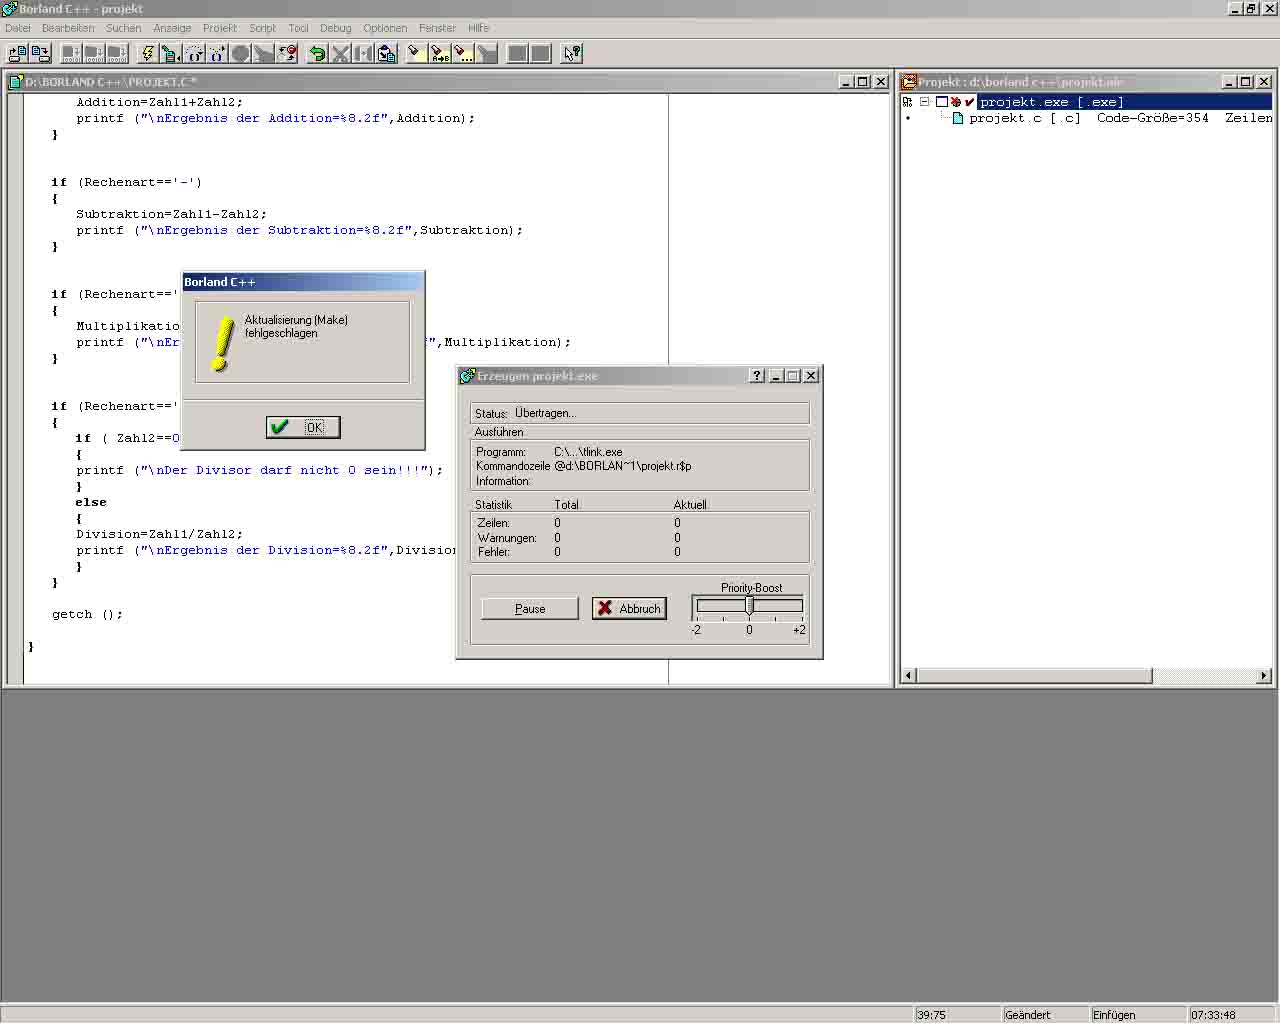Click the window icon beside projekt.exe node
The height and width of the screenshot is (1024, 1280).
(x=941, y=102)
